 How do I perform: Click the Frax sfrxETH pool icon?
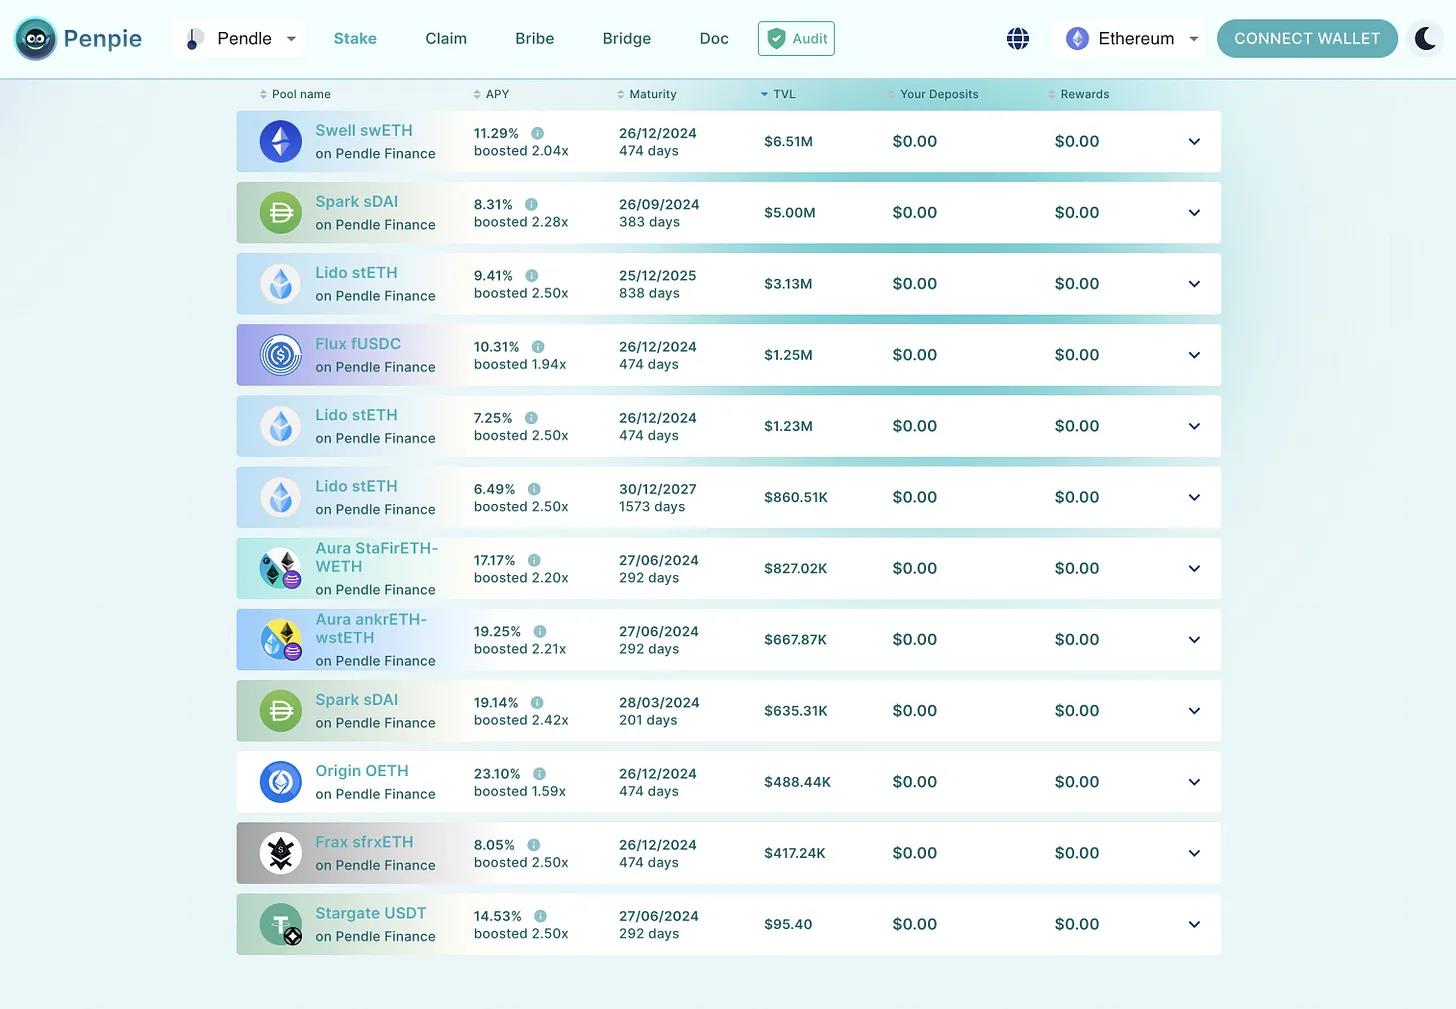click(x=281, y=853)
